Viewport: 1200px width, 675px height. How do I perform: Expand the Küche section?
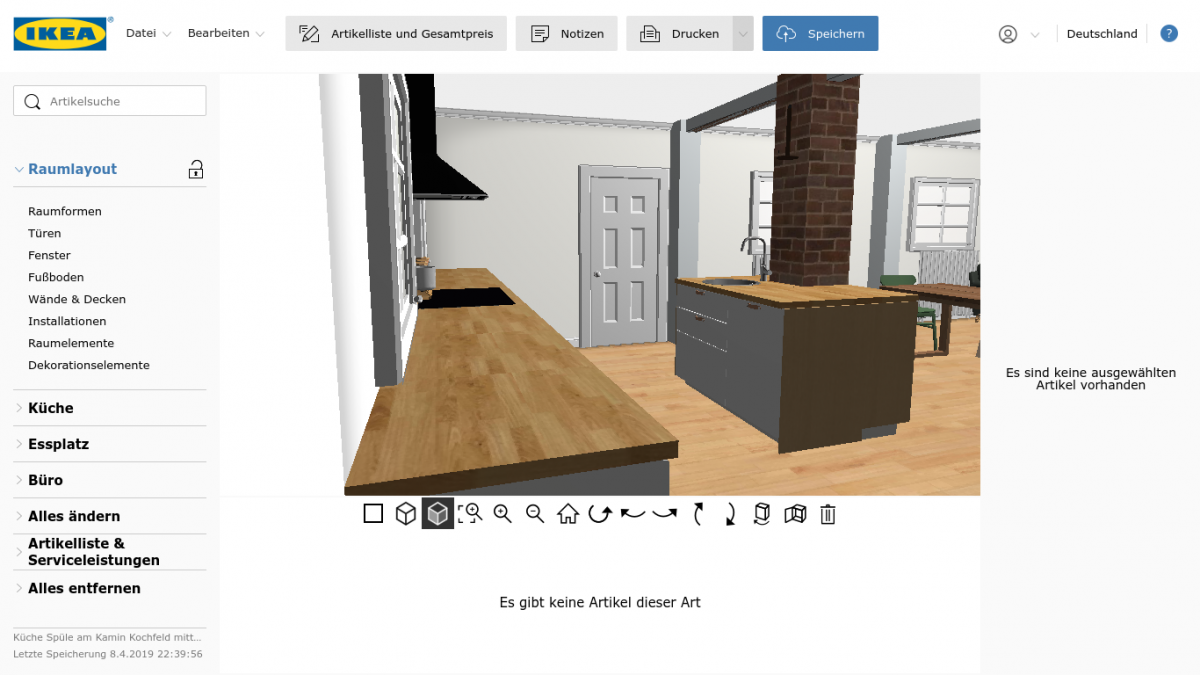coord(50,408)
